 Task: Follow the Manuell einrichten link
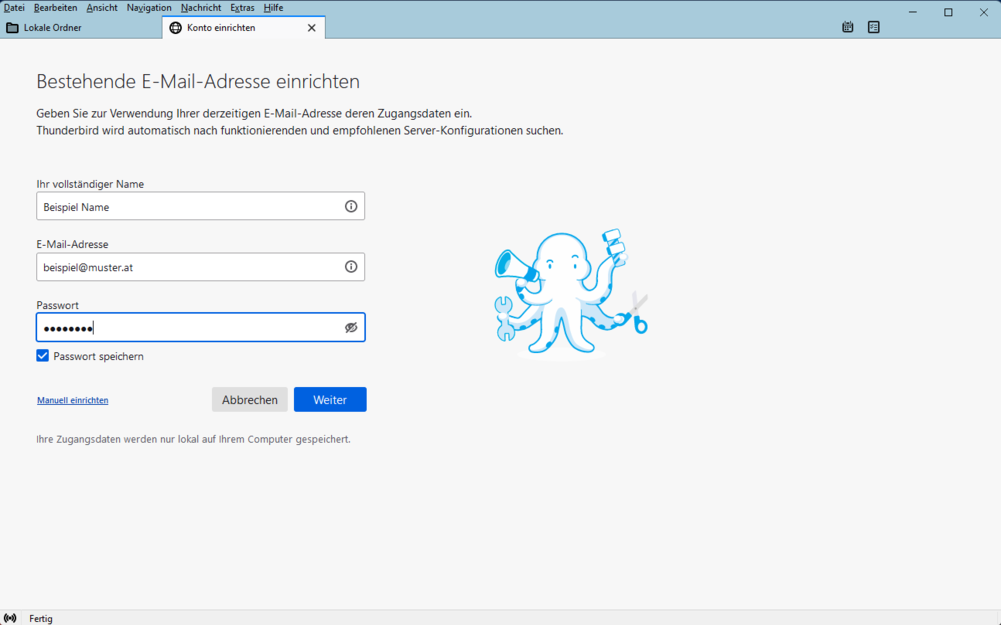coord(73,401)
